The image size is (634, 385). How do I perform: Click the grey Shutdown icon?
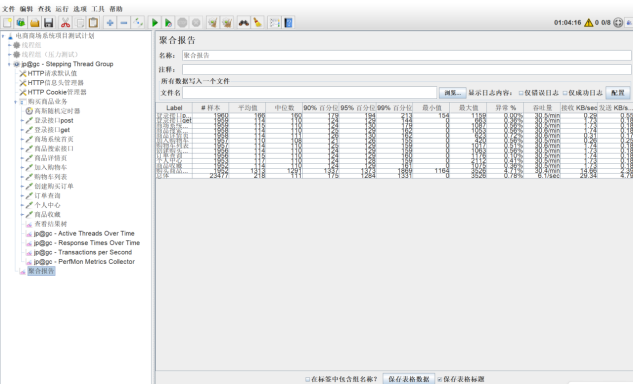click(x=196, y=23)
